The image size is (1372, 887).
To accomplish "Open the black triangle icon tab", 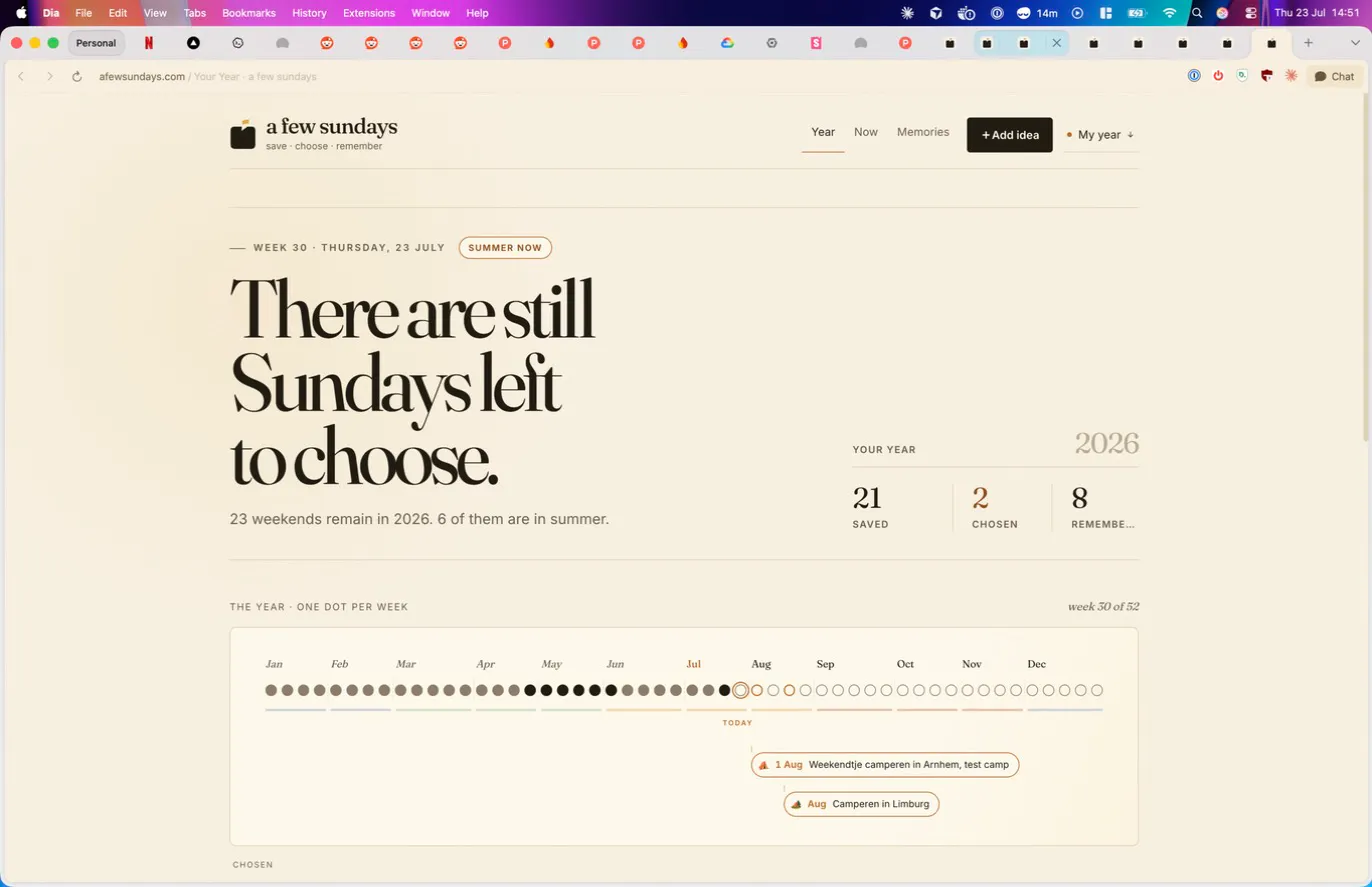I will coord(193,43).
